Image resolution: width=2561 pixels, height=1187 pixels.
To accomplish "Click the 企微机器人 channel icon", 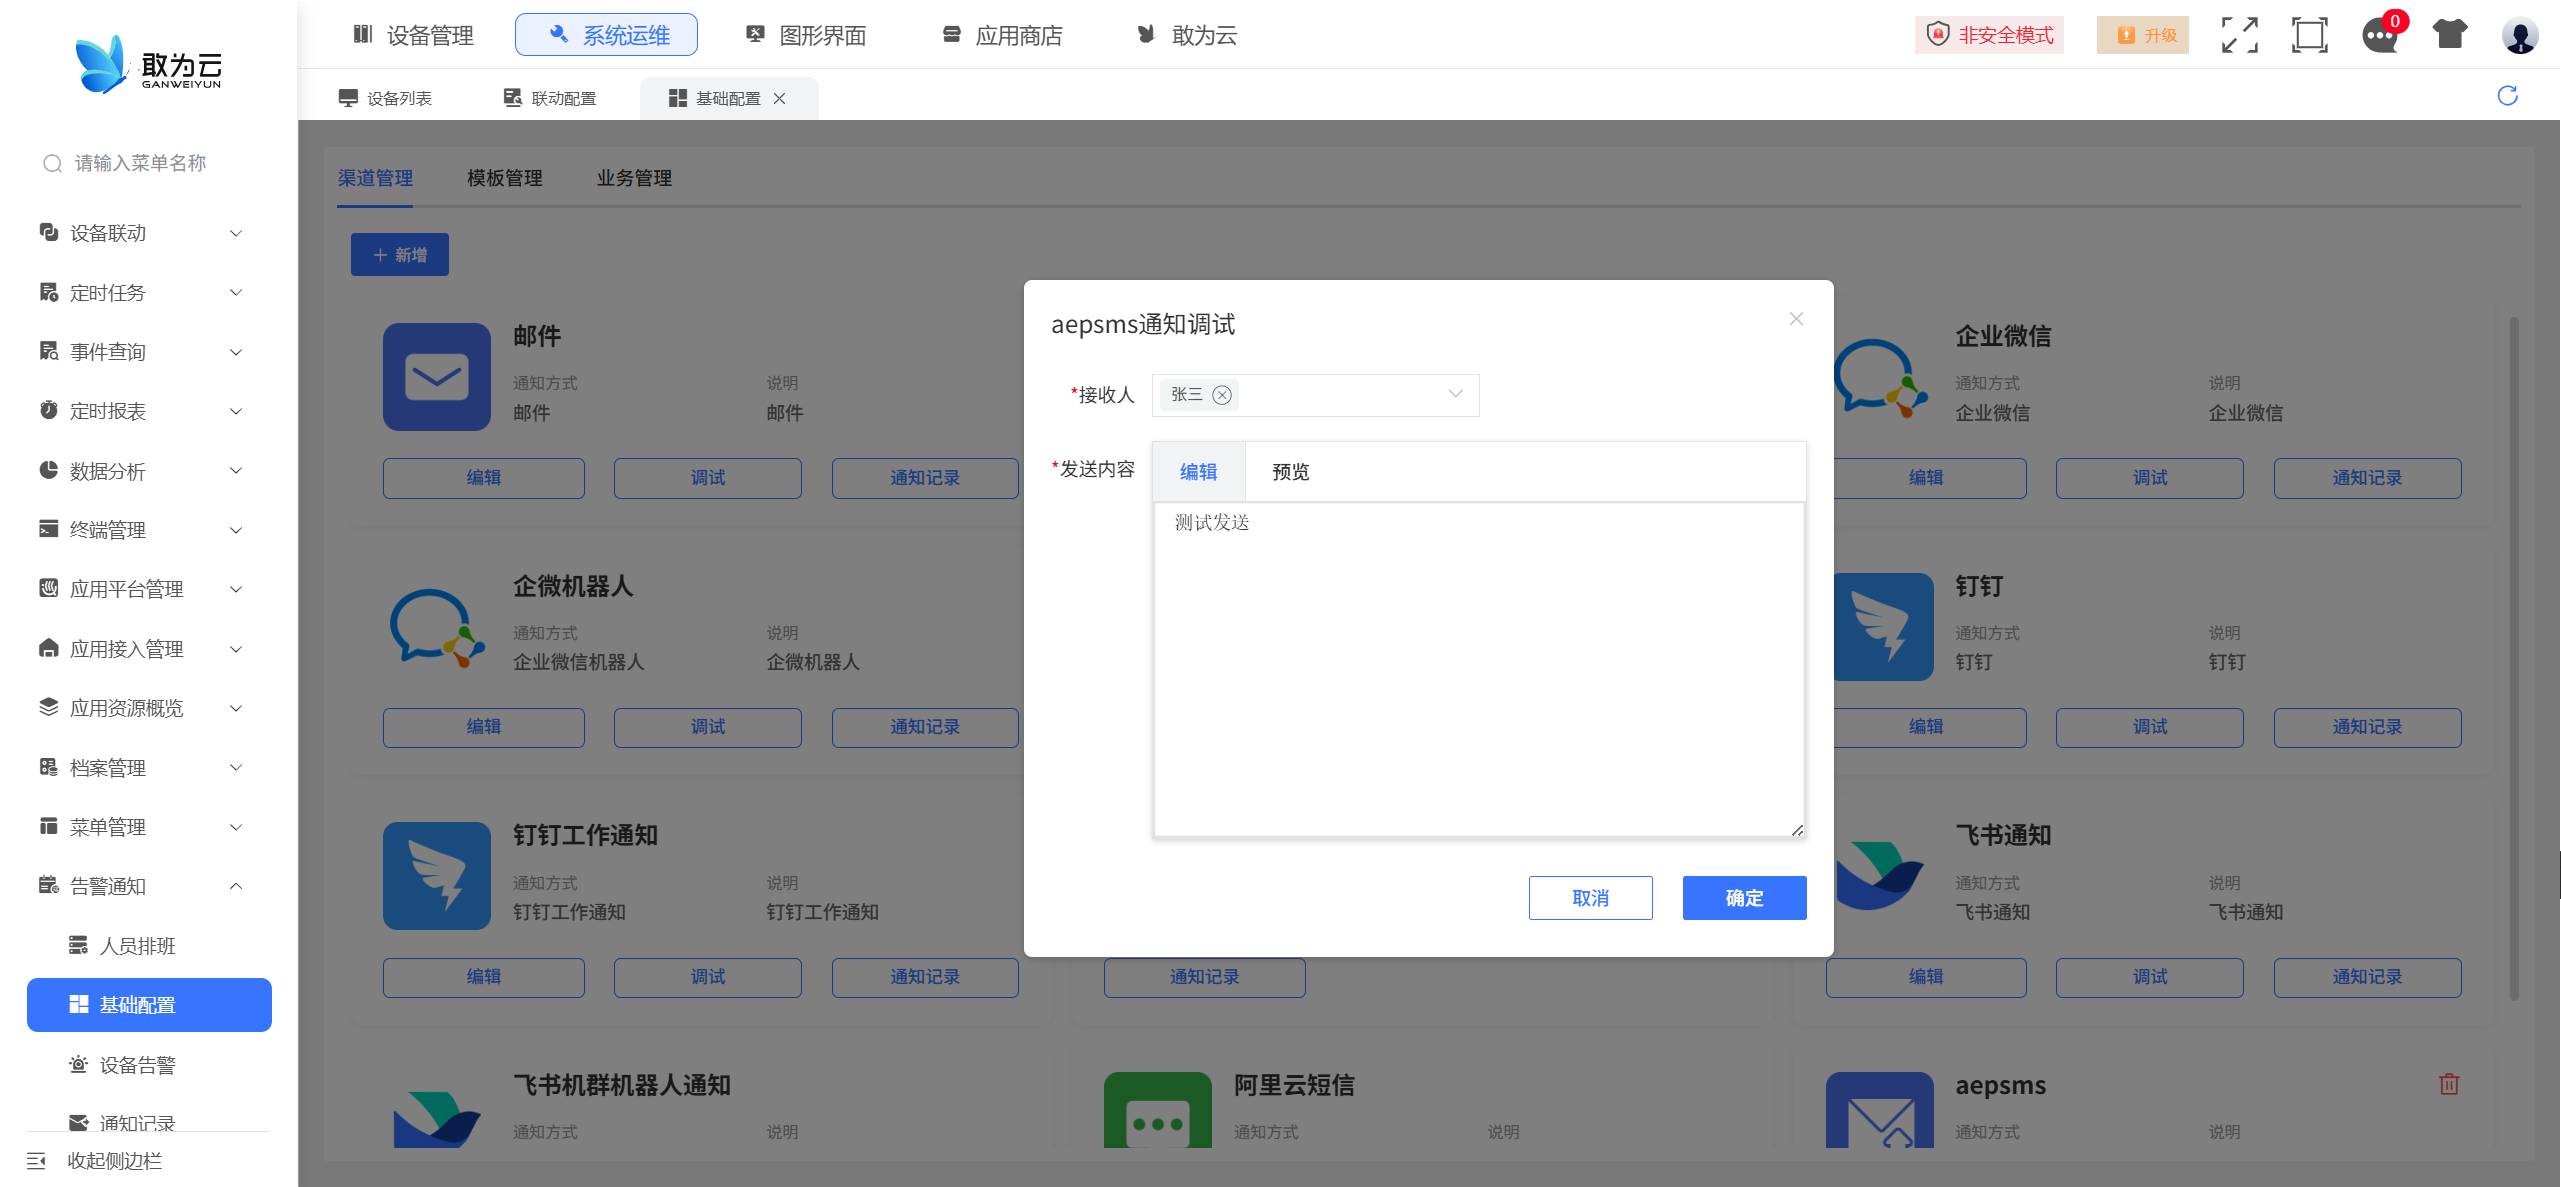I will pos(437,627).
